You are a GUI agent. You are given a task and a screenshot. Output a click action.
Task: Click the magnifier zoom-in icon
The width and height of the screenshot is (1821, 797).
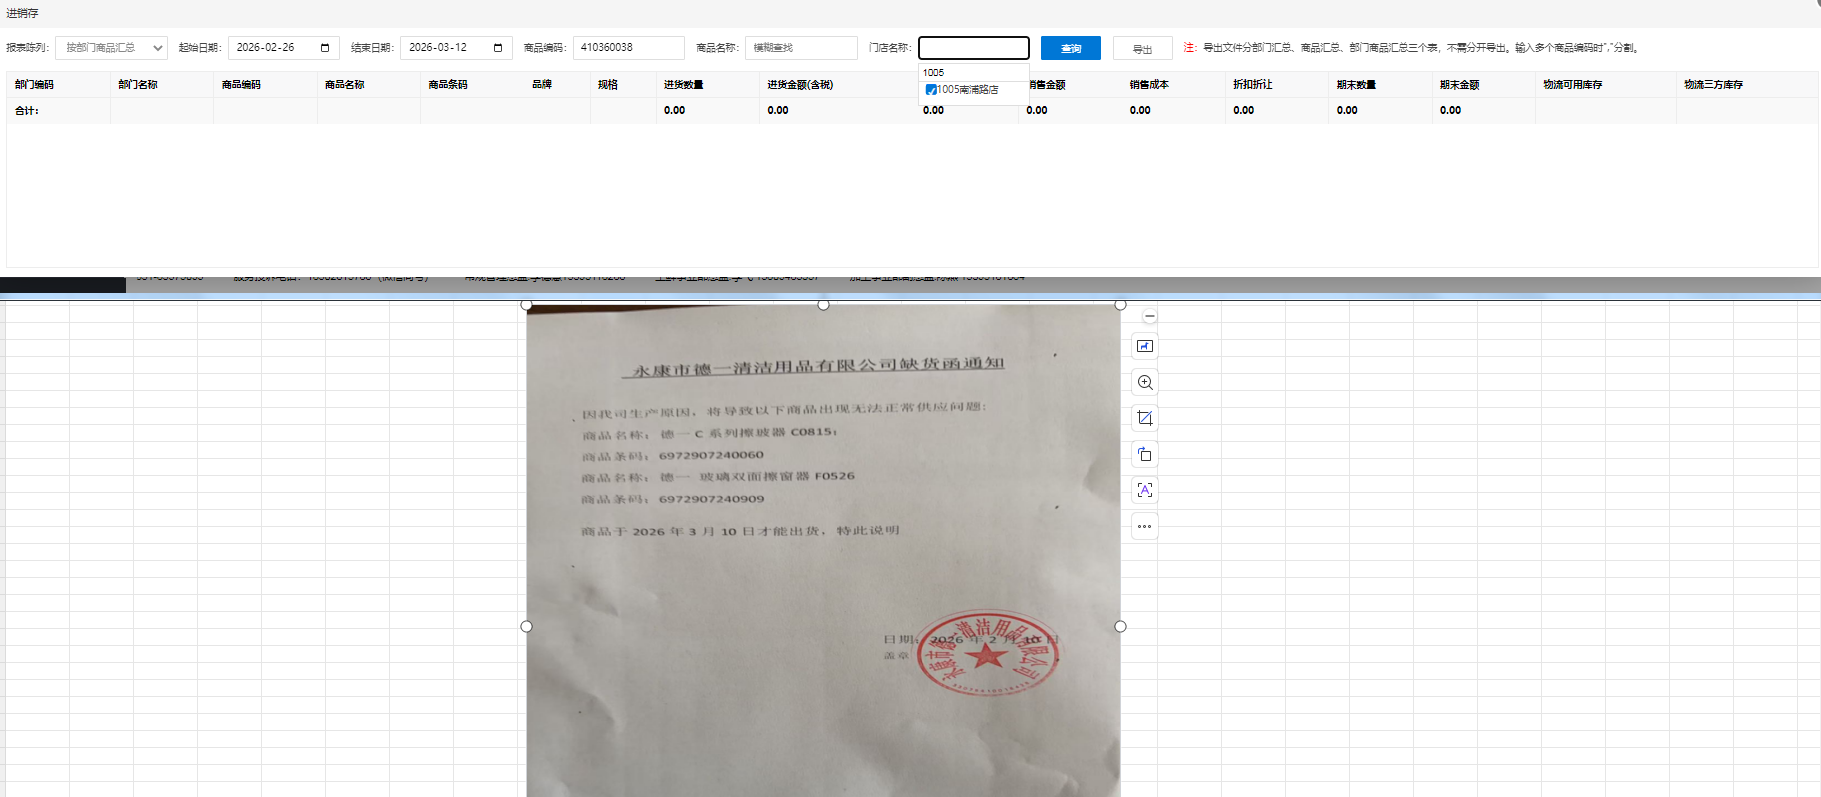[1145, 383]
